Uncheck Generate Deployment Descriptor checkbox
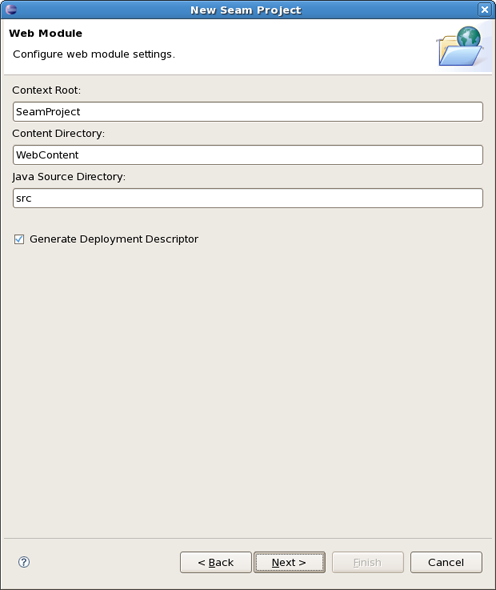Image resolution: width=496 pixels, height=590 pixels. point(19,239)
